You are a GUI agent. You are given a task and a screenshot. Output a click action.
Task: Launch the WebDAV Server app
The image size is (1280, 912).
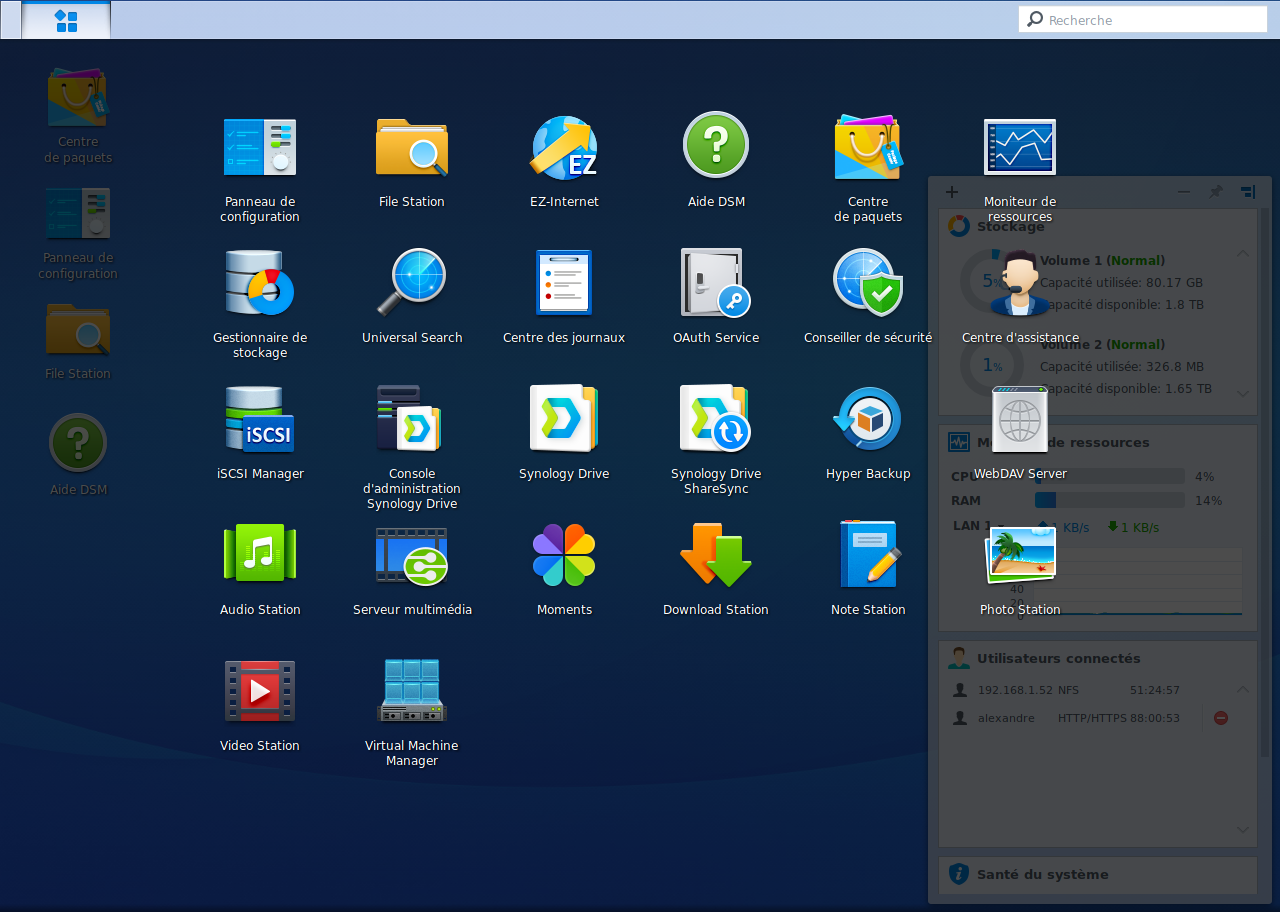(x=1020, y=422)
